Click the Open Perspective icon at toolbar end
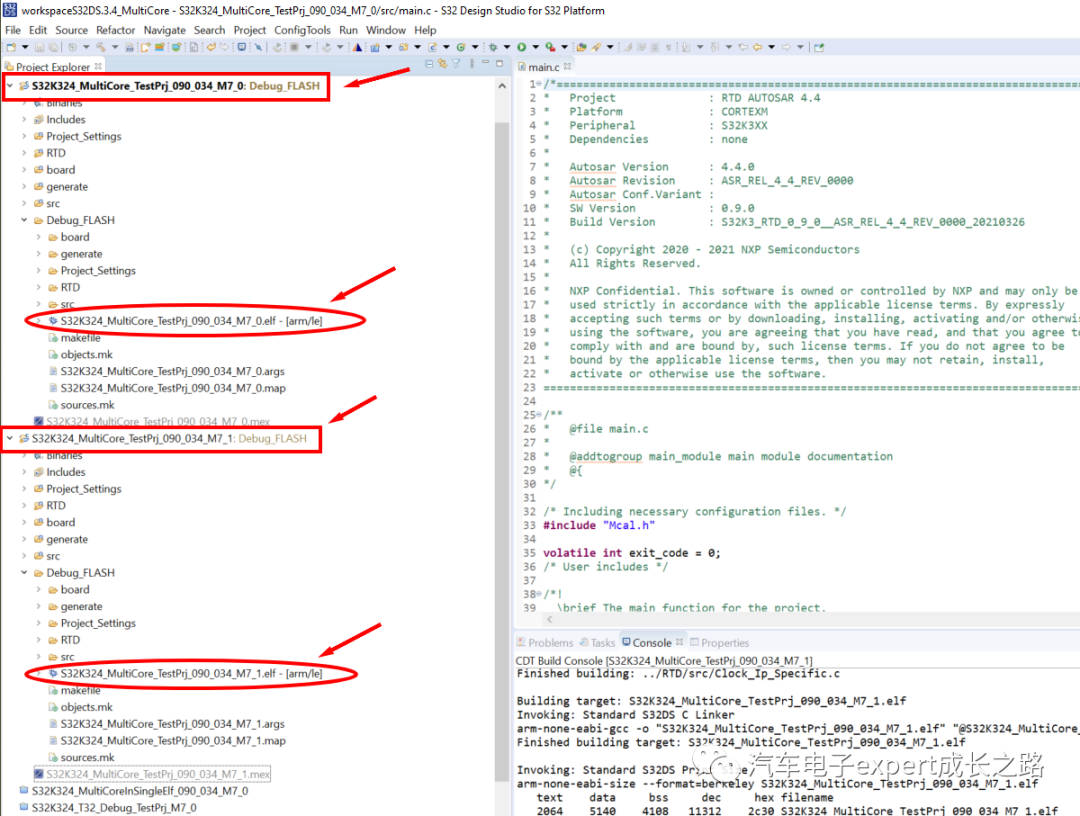1080x816 pixels. pos(819,48)
